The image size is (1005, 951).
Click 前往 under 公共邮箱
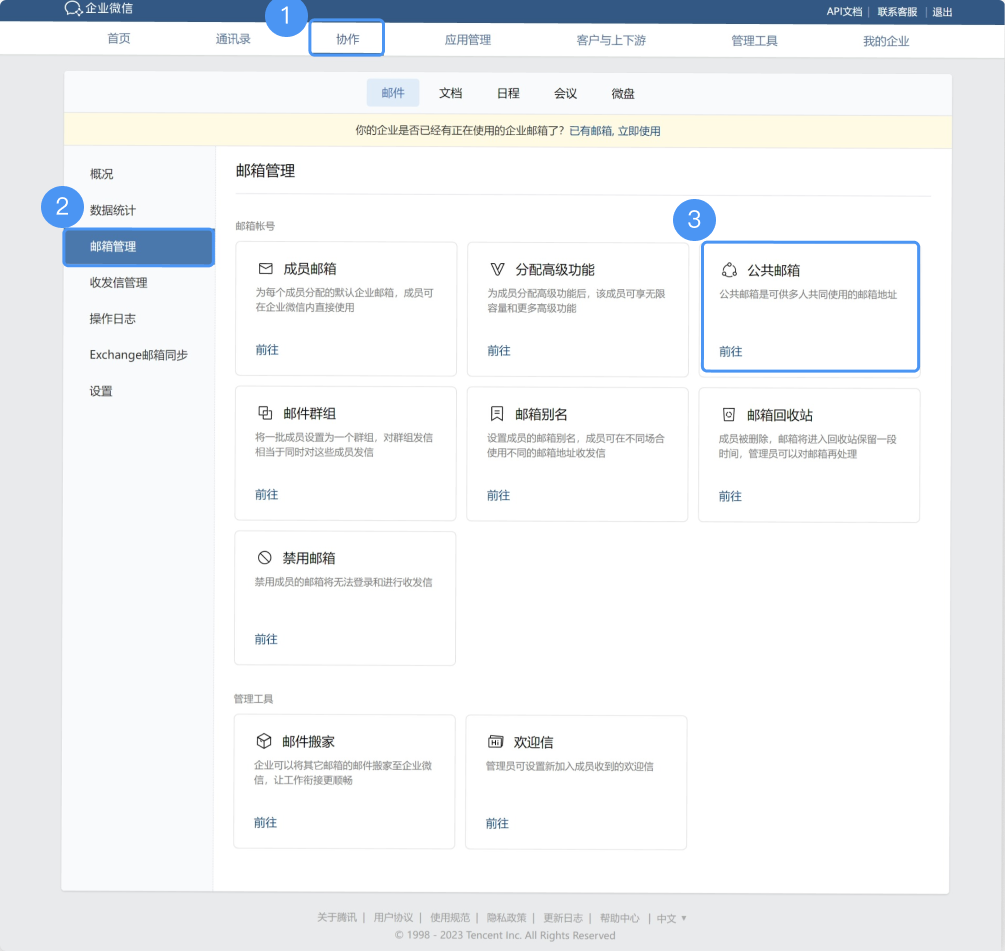coord(731,351)
